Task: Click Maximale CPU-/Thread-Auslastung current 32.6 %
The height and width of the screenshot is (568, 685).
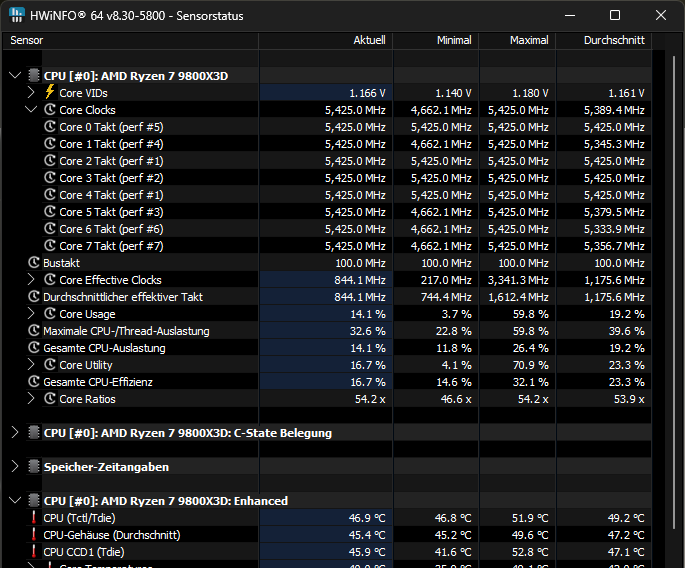Action: point(367,331)
